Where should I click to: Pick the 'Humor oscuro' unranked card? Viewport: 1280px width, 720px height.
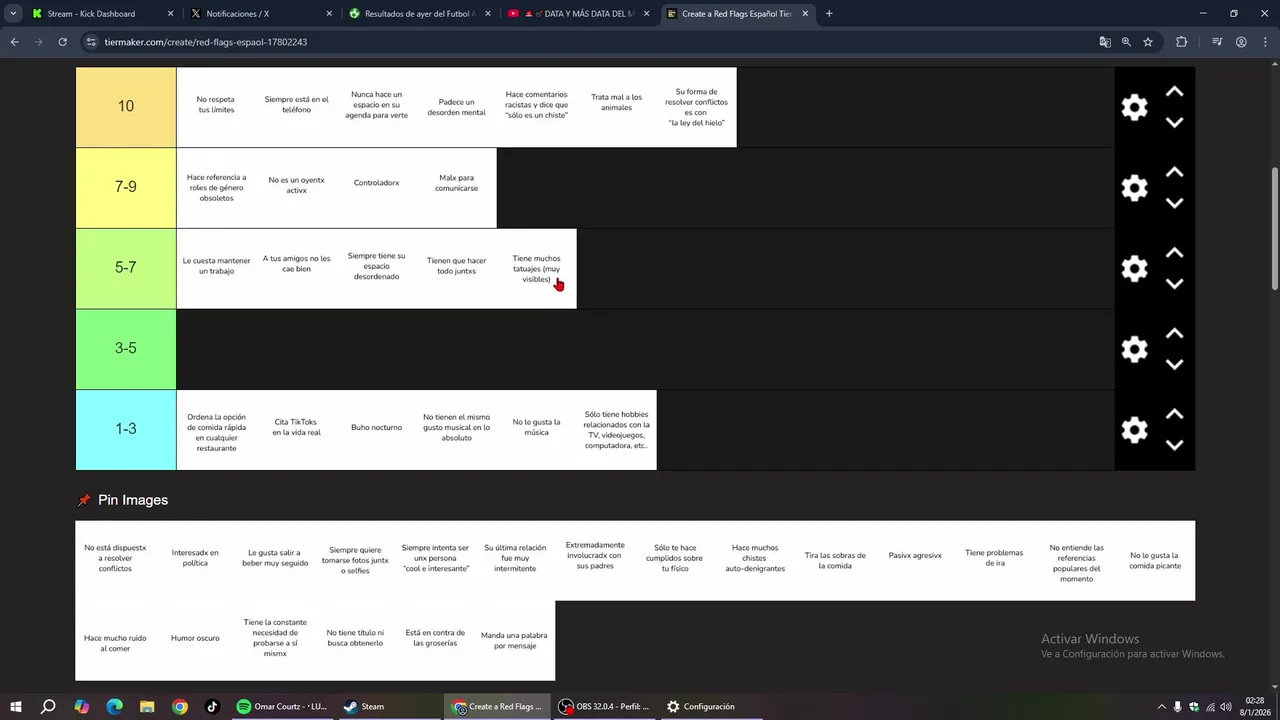195,640
